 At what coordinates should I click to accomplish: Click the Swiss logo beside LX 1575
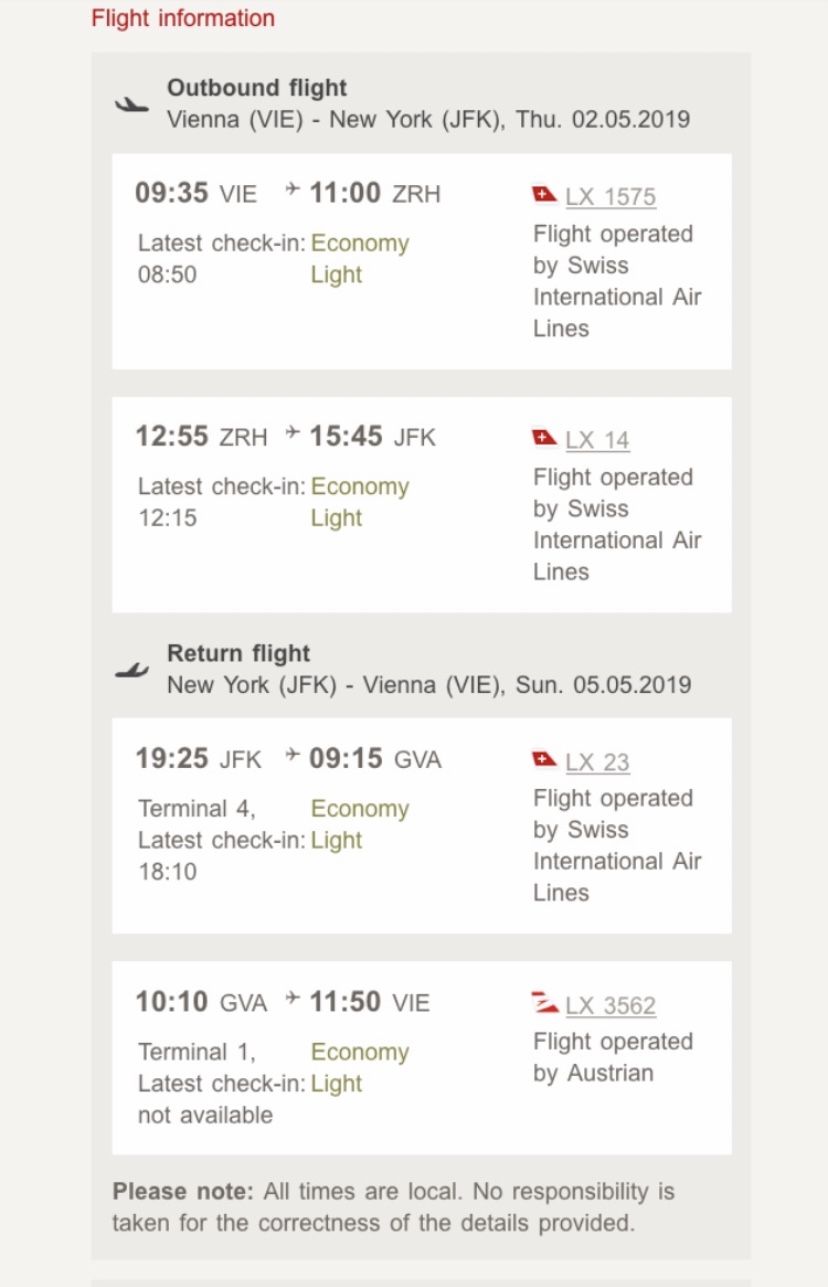(545, 195)
